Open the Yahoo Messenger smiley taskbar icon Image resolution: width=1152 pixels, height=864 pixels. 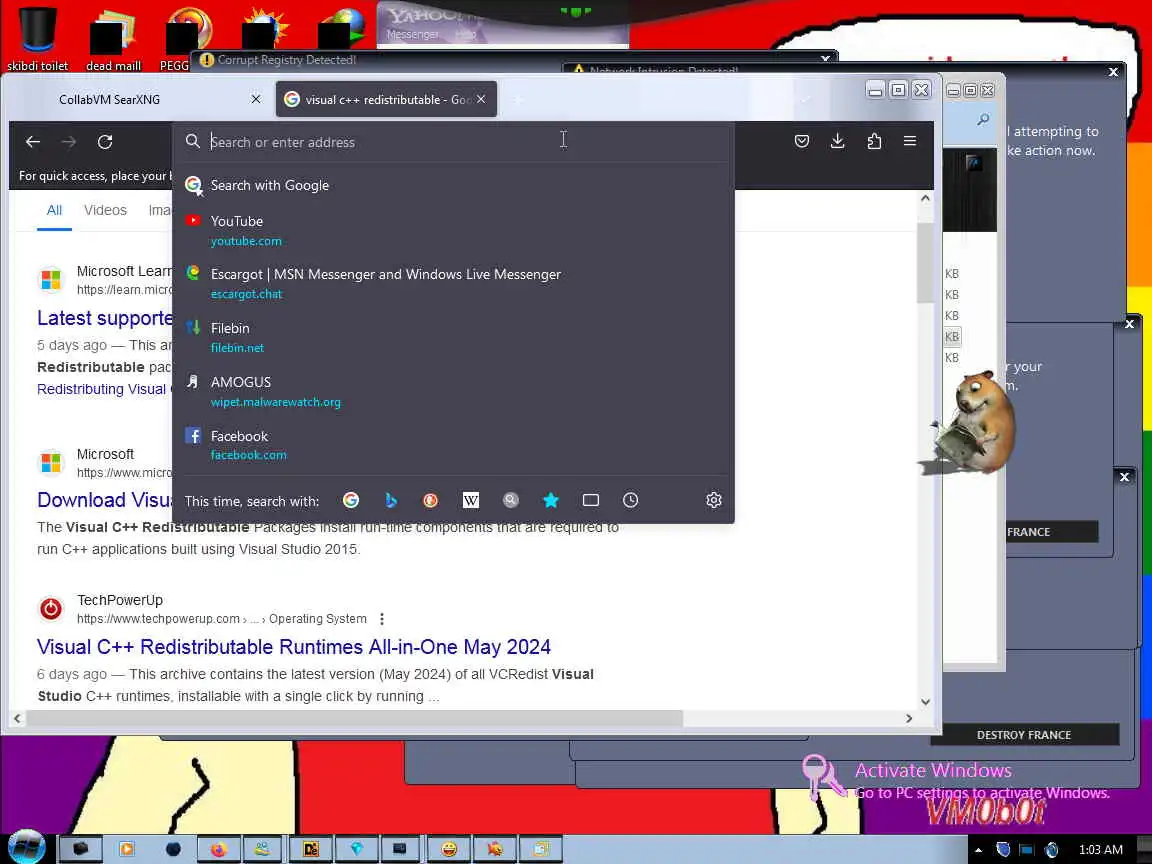pyautogui.click(x=448, y=849)
